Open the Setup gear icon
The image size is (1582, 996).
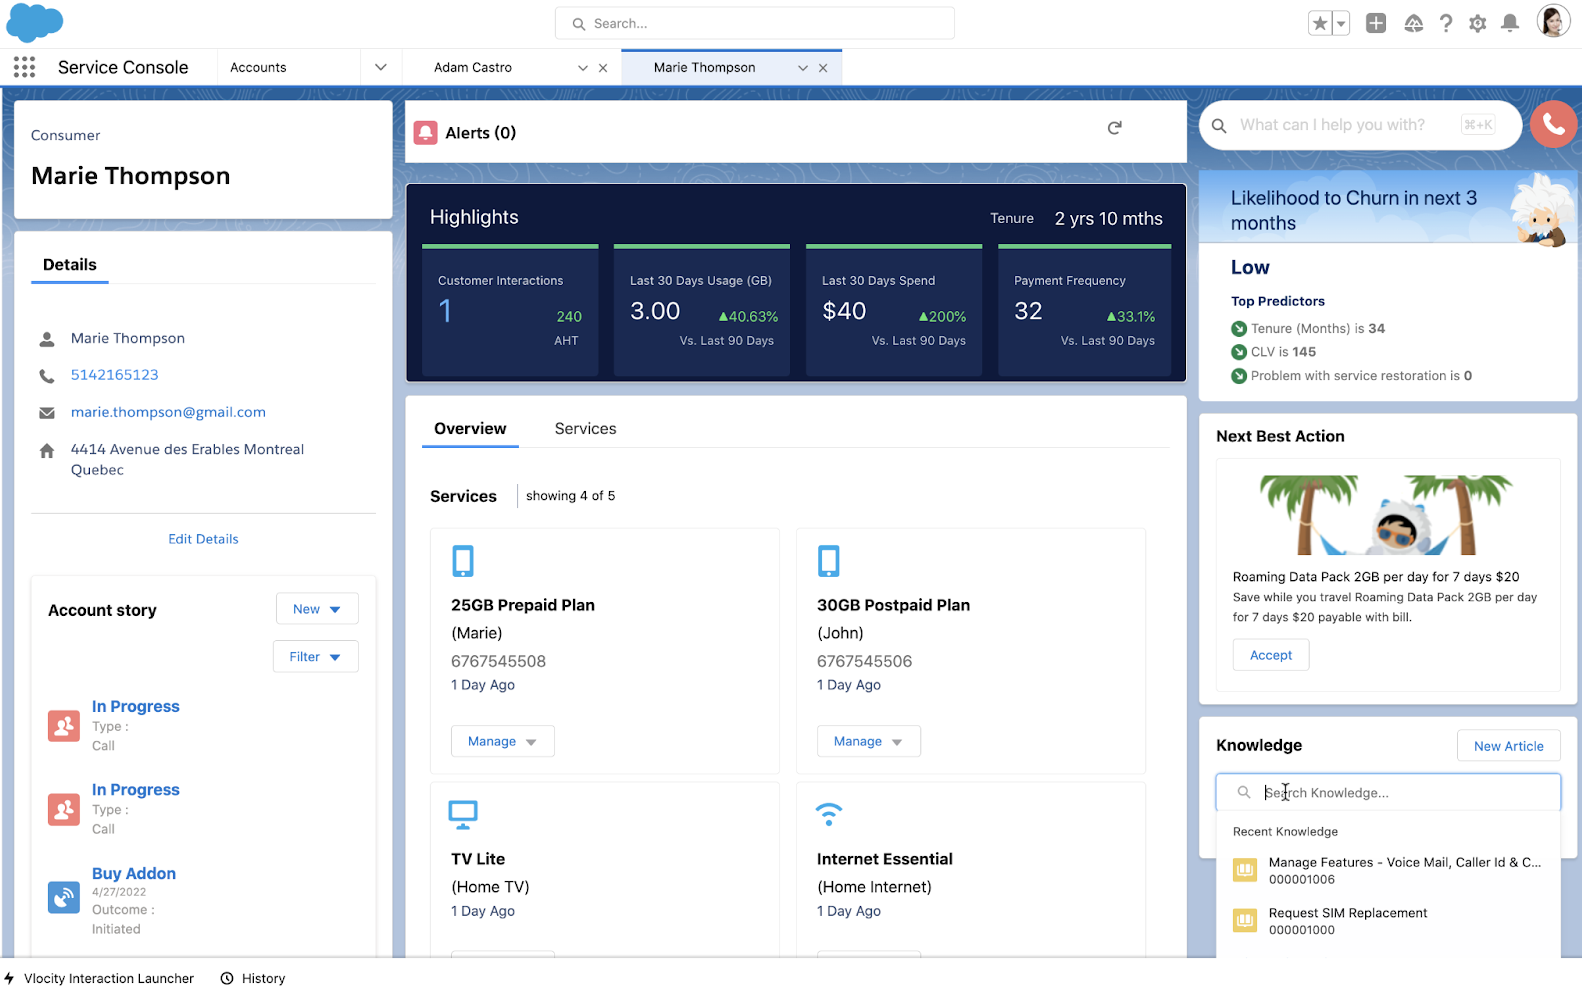(1478, 23)
